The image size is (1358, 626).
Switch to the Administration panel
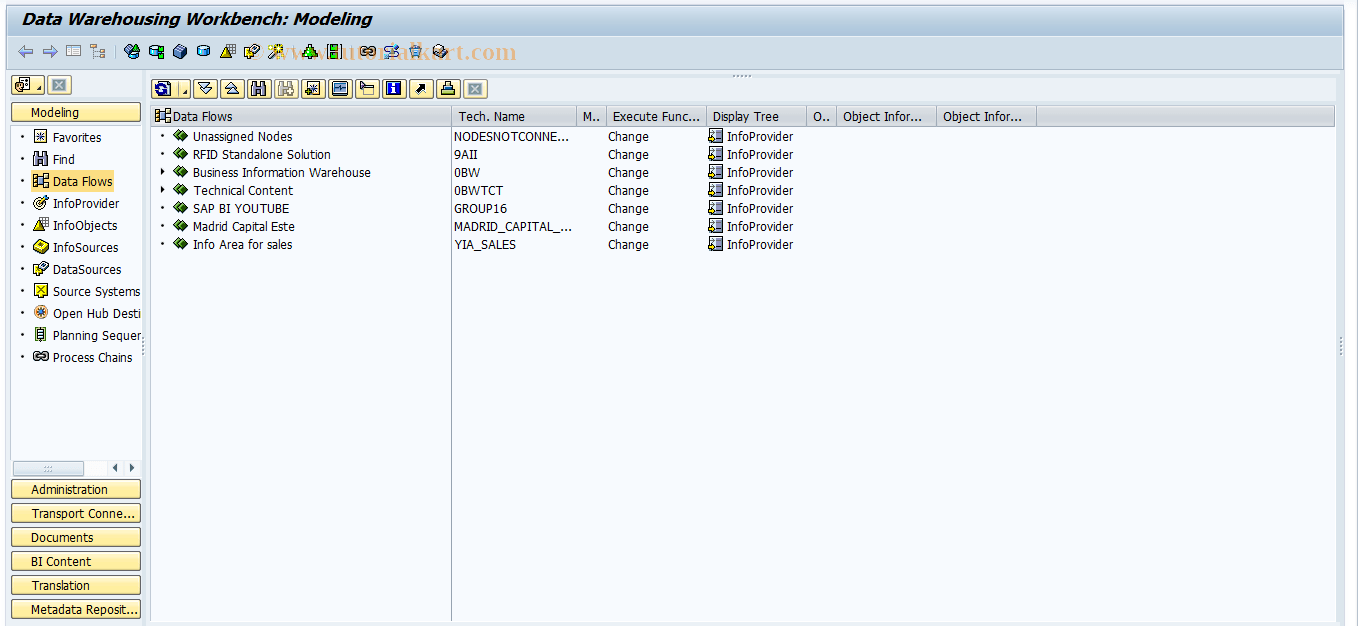(x=75, y=489)
